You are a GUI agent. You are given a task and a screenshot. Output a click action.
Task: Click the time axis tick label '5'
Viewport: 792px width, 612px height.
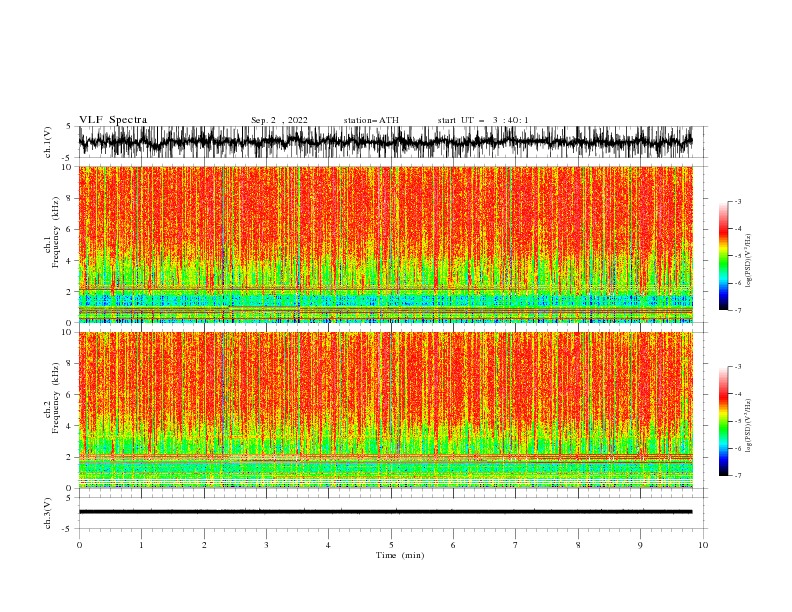pos(391,545)
